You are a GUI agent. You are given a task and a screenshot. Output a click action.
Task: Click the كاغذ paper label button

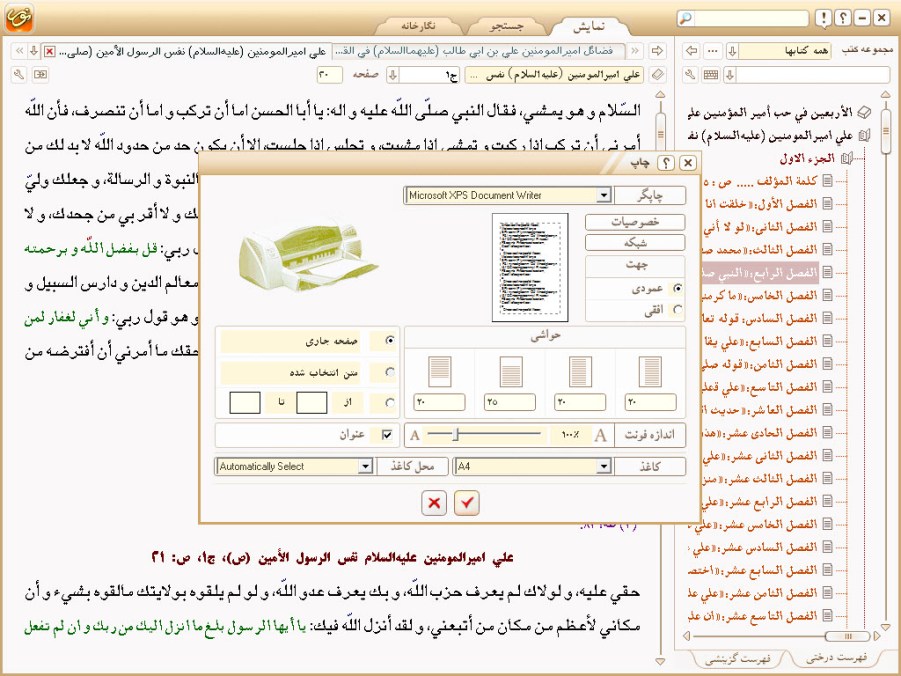pyautogui.click(x=650, y=466)
